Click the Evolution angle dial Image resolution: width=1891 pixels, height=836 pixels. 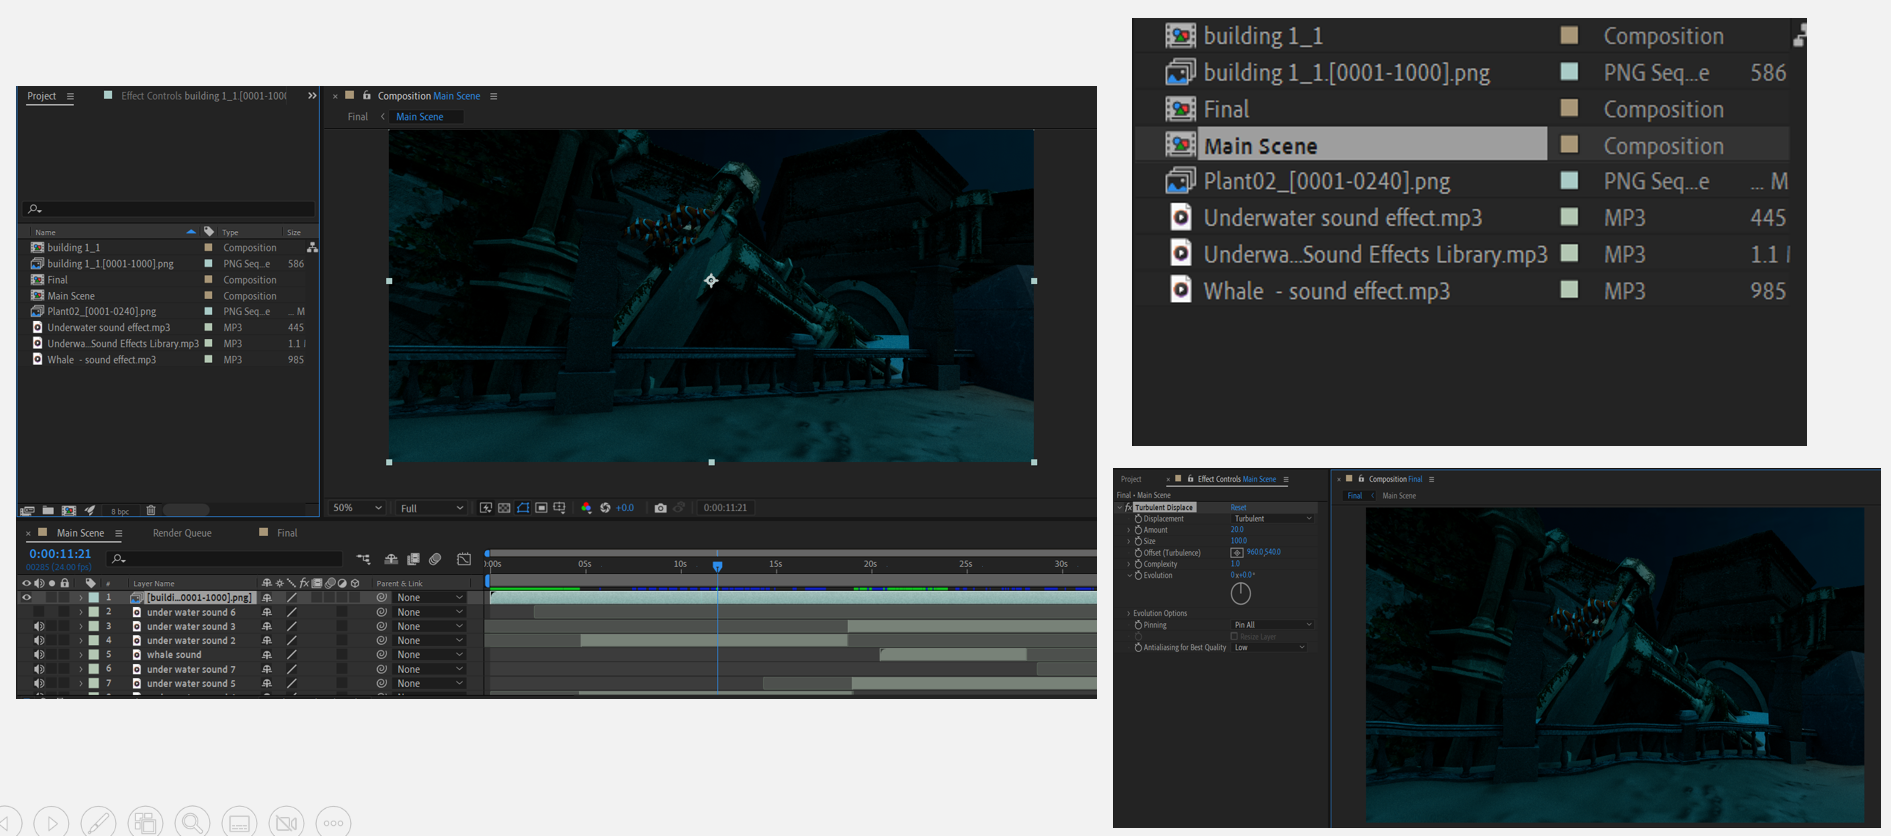point(1241,593)
